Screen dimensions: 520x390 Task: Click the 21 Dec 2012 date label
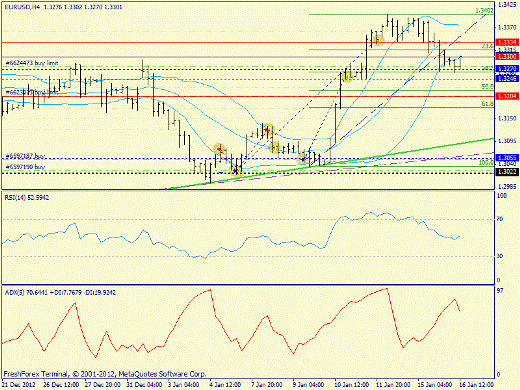pyautogui.click(x=18, y=384)
